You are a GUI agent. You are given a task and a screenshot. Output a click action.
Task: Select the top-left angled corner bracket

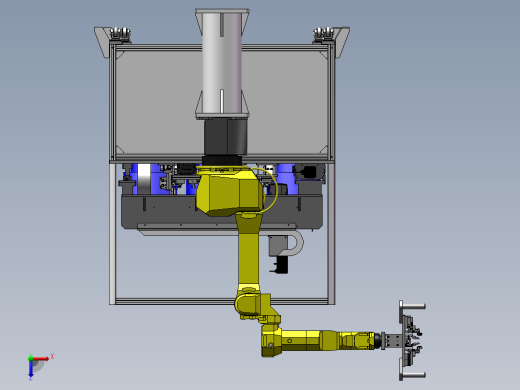click(102, 42)
